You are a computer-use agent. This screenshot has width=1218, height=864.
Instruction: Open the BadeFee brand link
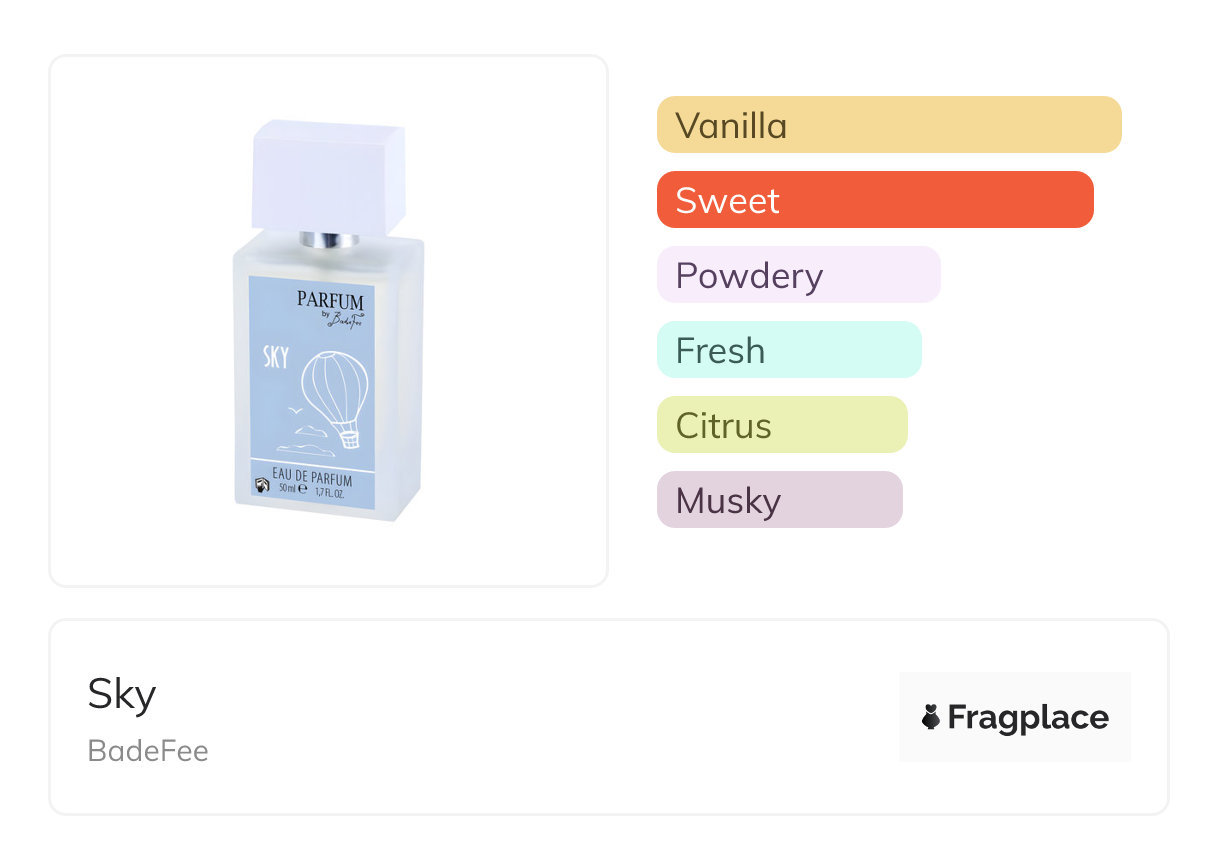pos(148,750)
